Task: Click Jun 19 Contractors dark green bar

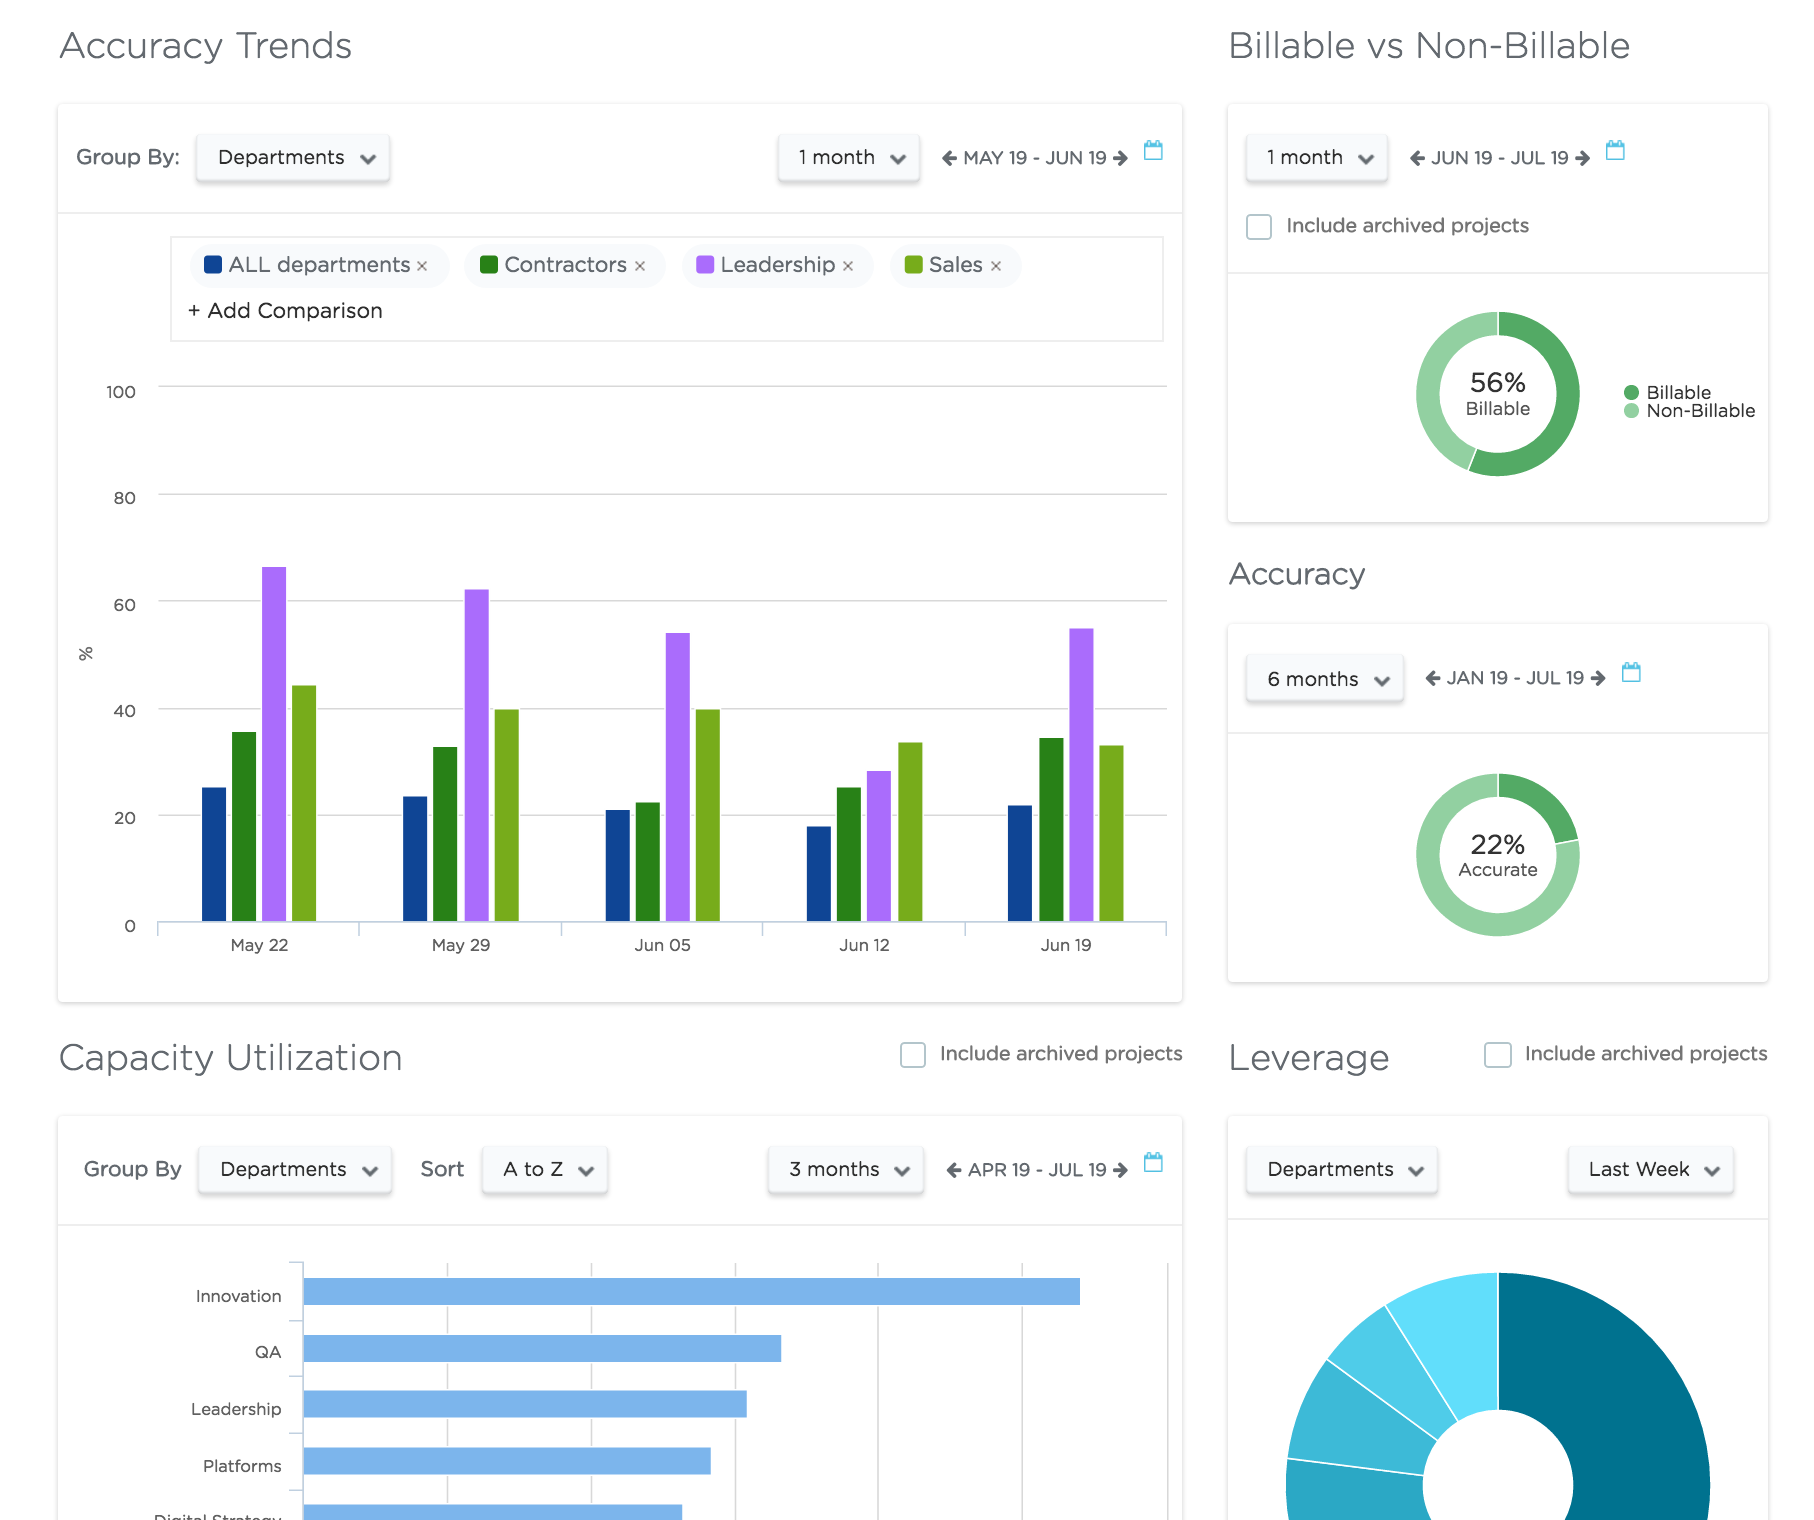Action: click(1051, 830)
